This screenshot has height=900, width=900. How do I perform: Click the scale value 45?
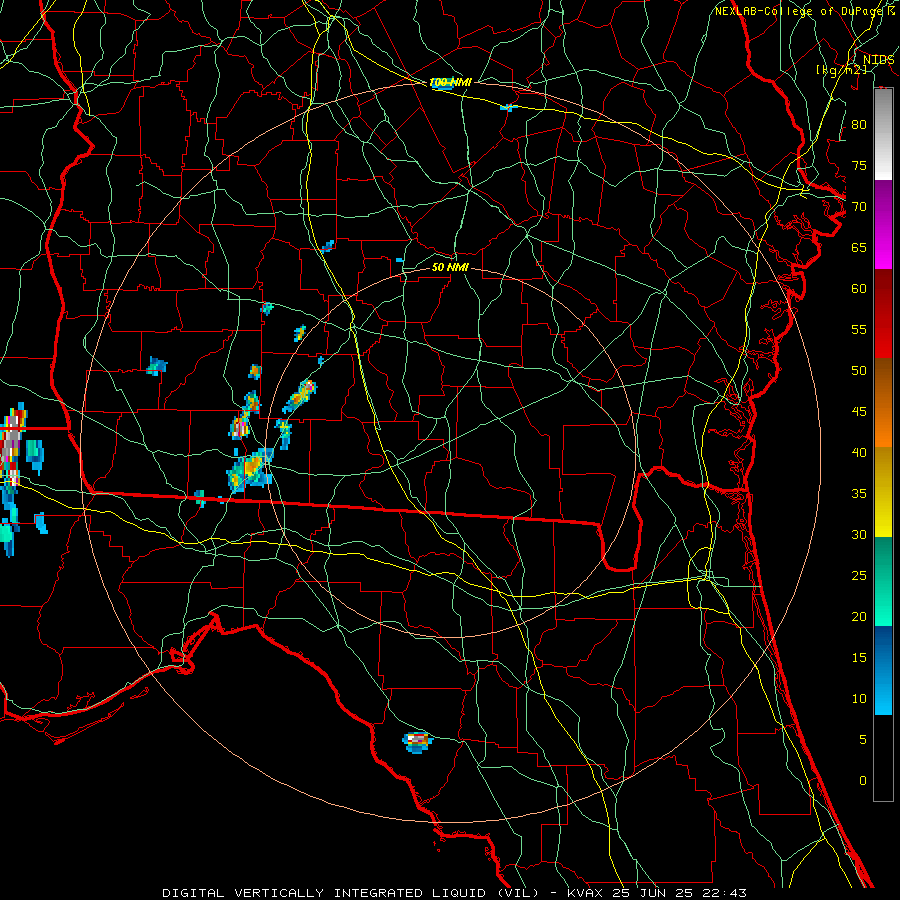tap(859, 412)
